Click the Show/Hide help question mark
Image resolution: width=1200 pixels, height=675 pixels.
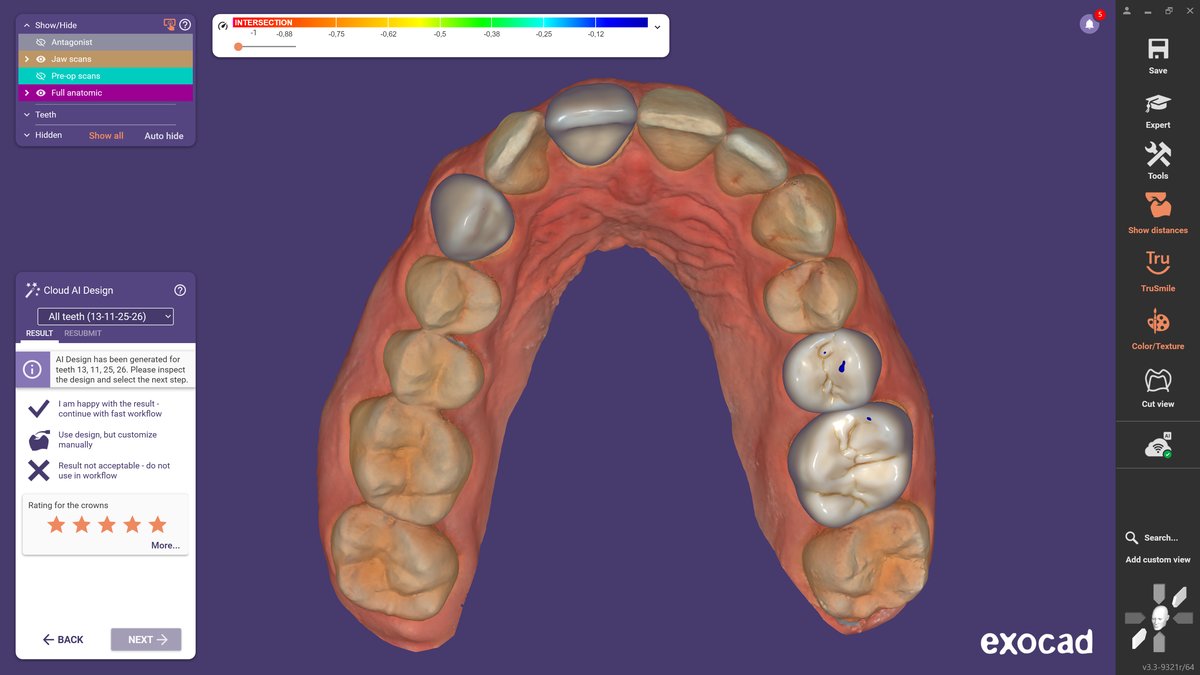185,24
